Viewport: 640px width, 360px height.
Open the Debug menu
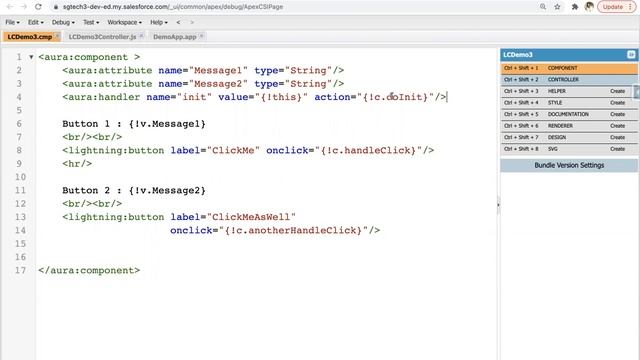[63, 22]
